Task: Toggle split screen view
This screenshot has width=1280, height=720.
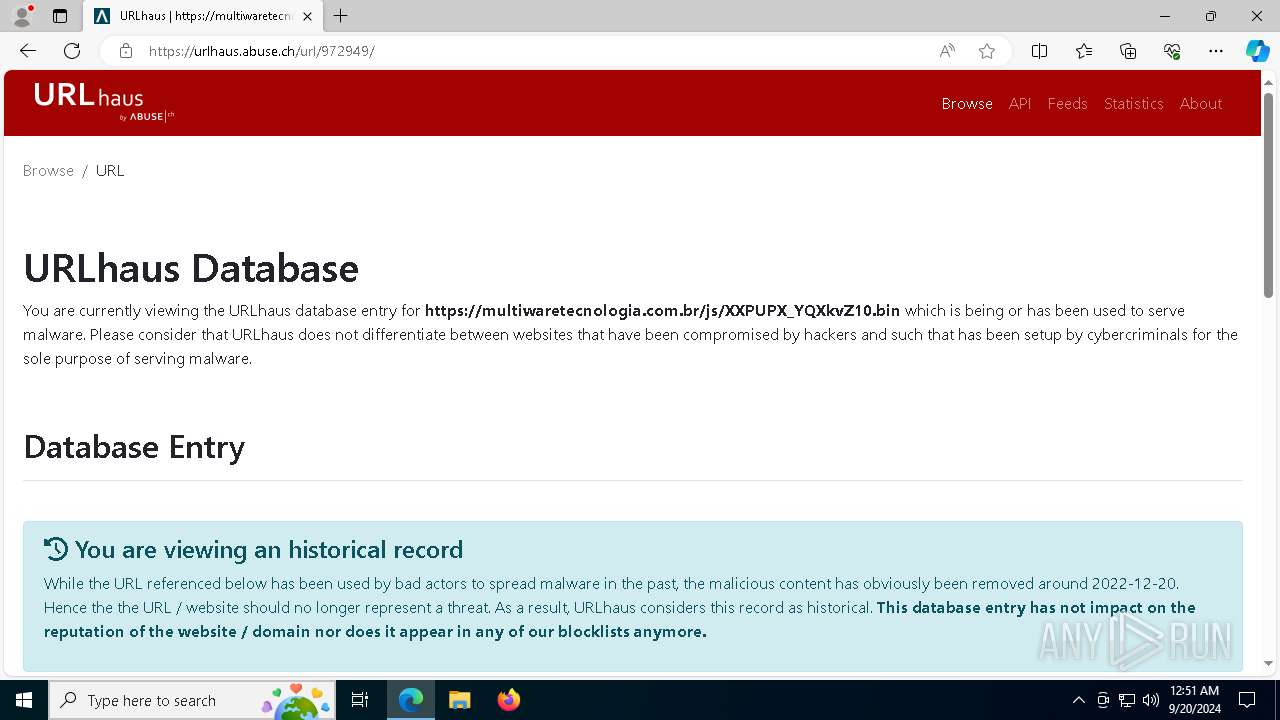Action: click(x=1040, y=51)
